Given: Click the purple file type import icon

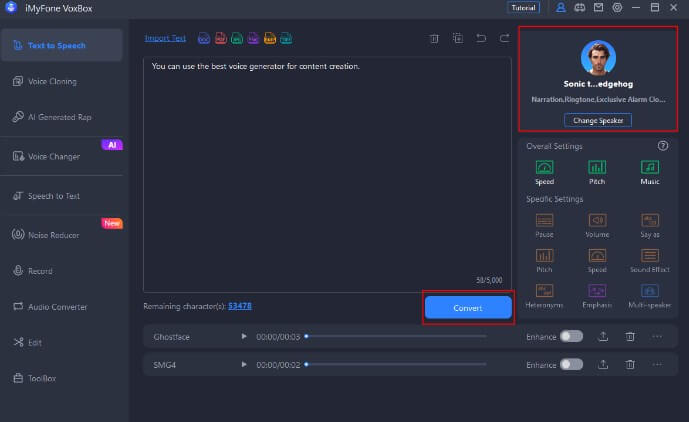Looking at the screenshot, I should tap(253, 39).
